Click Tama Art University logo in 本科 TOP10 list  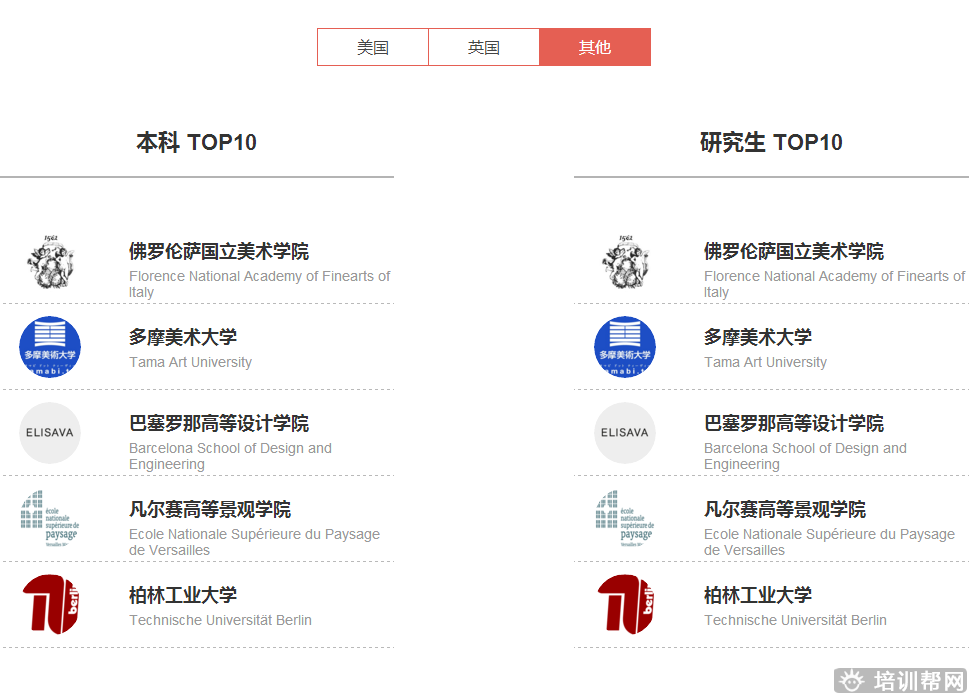click(x=50, y=347)
